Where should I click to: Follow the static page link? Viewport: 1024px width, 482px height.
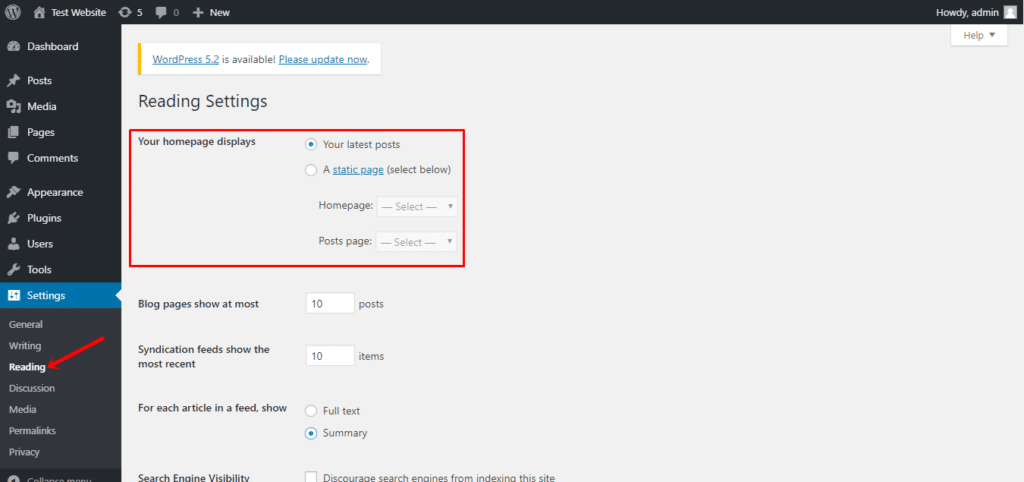click(359, 170)
